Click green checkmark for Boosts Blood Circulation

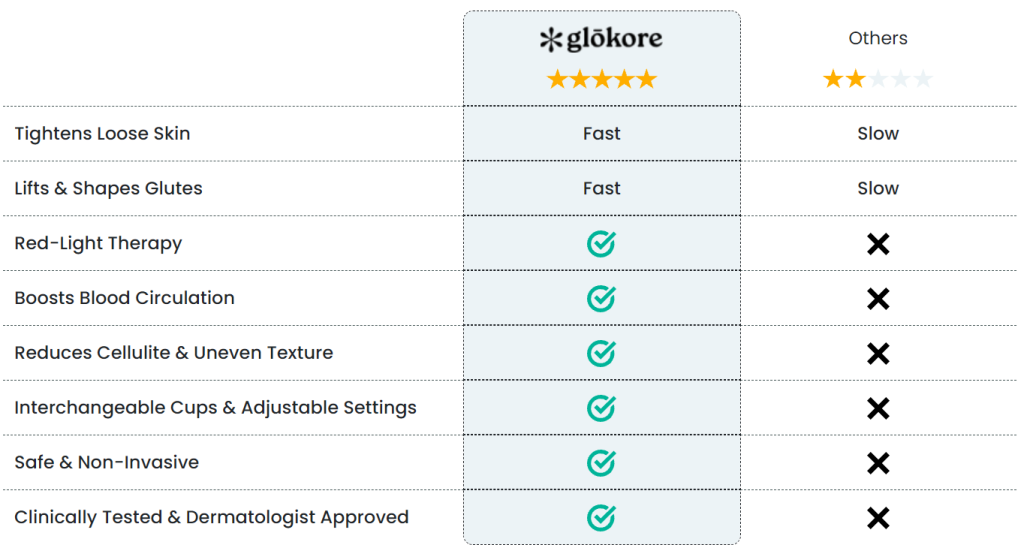click(601, 299)
